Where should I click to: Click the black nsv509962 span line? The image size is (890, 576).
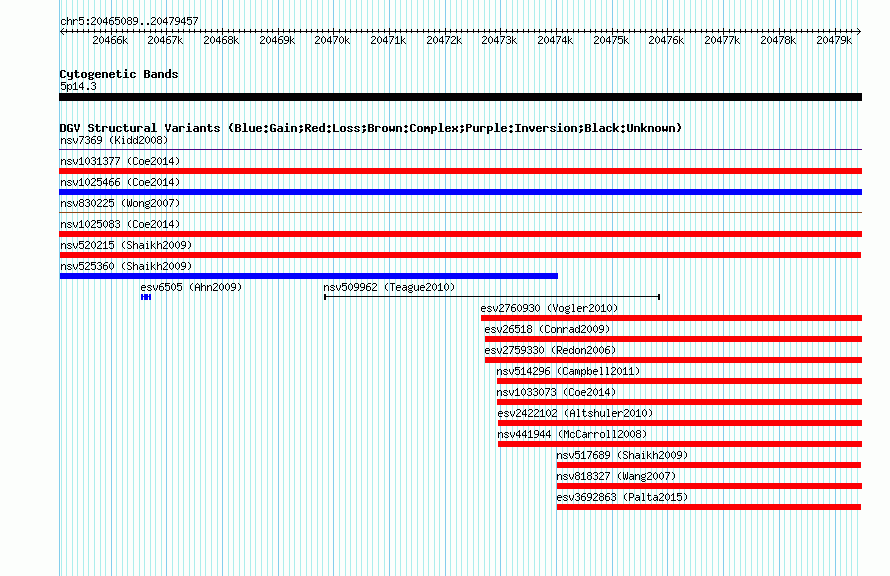(492, 297)
